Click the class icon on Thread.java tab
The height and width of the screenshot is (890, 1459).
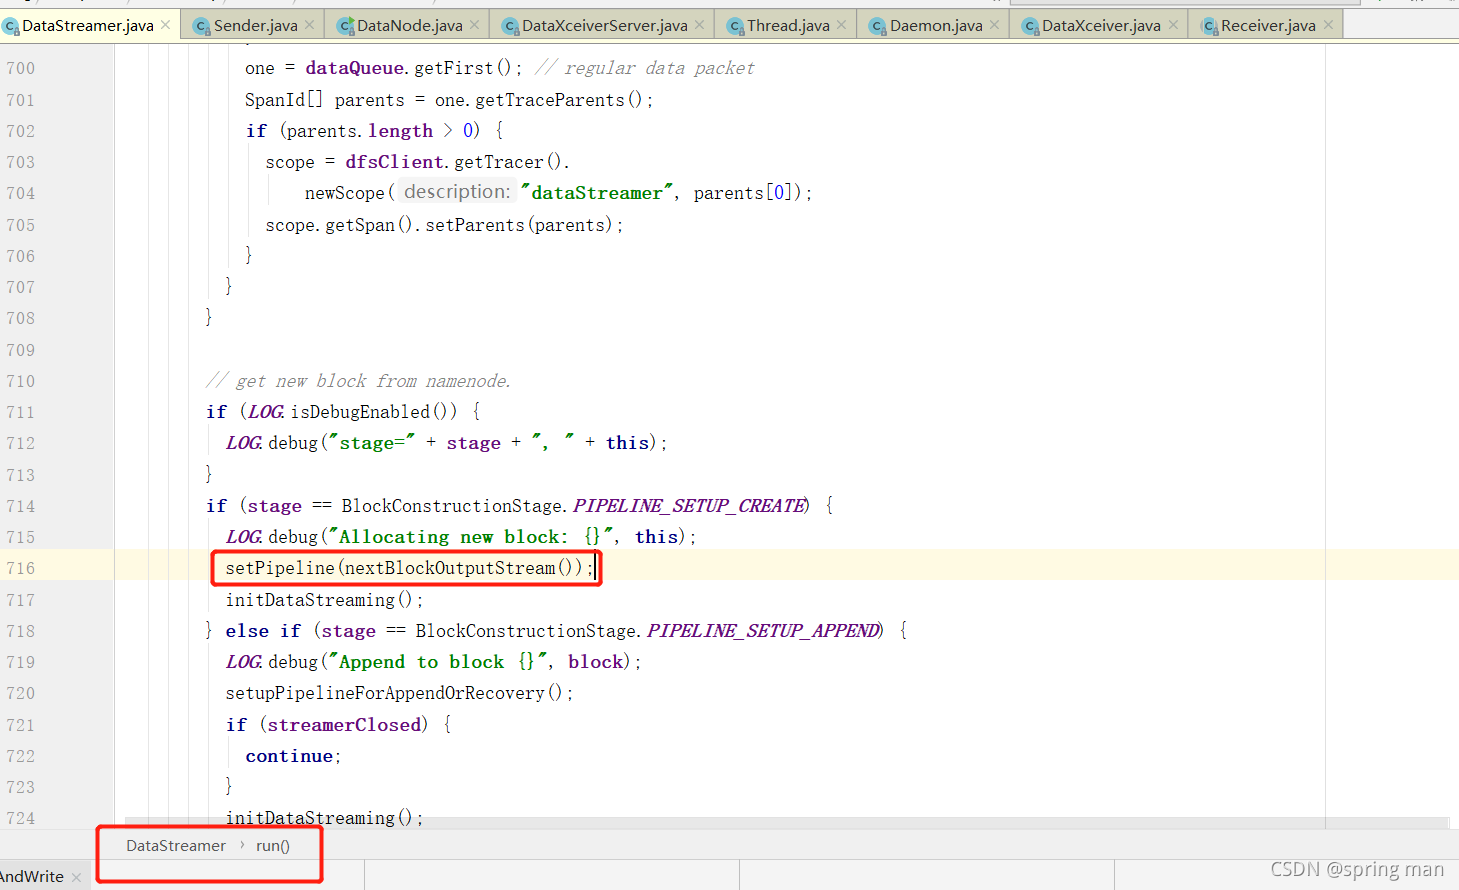pyautogui.click(x=735, y=26)
